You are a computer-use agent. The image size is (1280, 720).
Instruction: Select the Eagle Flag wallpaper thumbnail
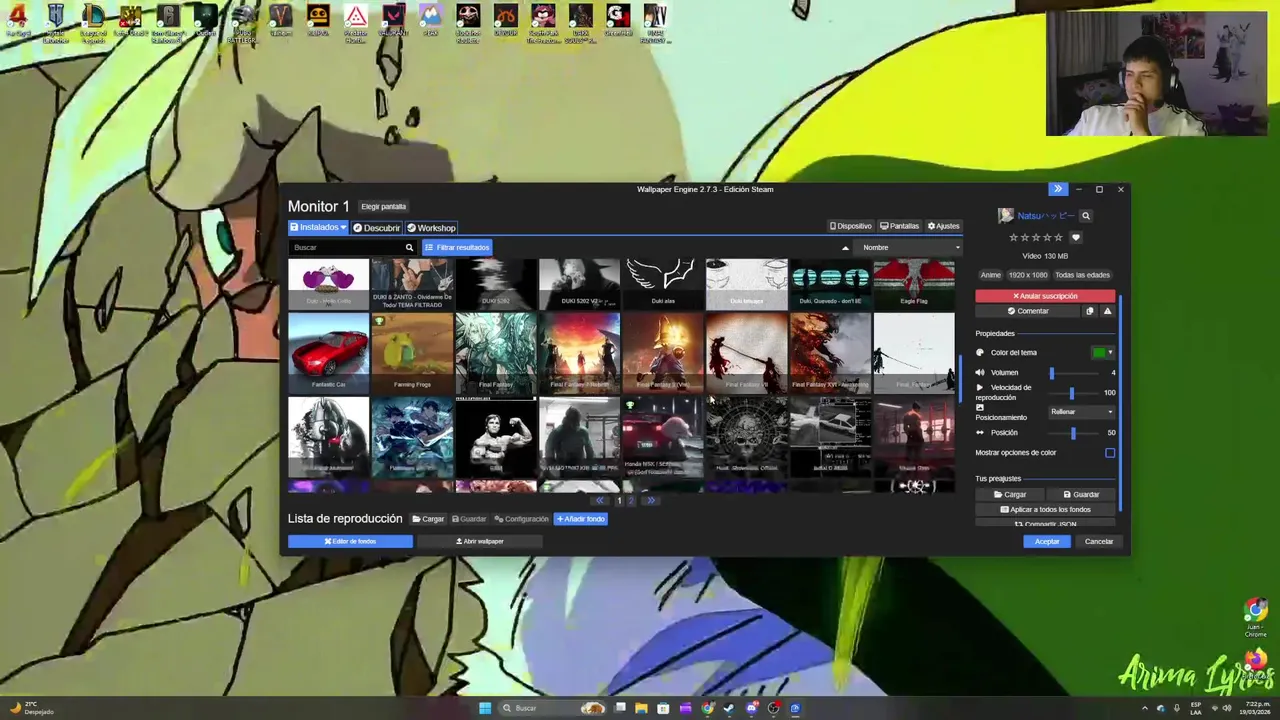tap(914, 283)
